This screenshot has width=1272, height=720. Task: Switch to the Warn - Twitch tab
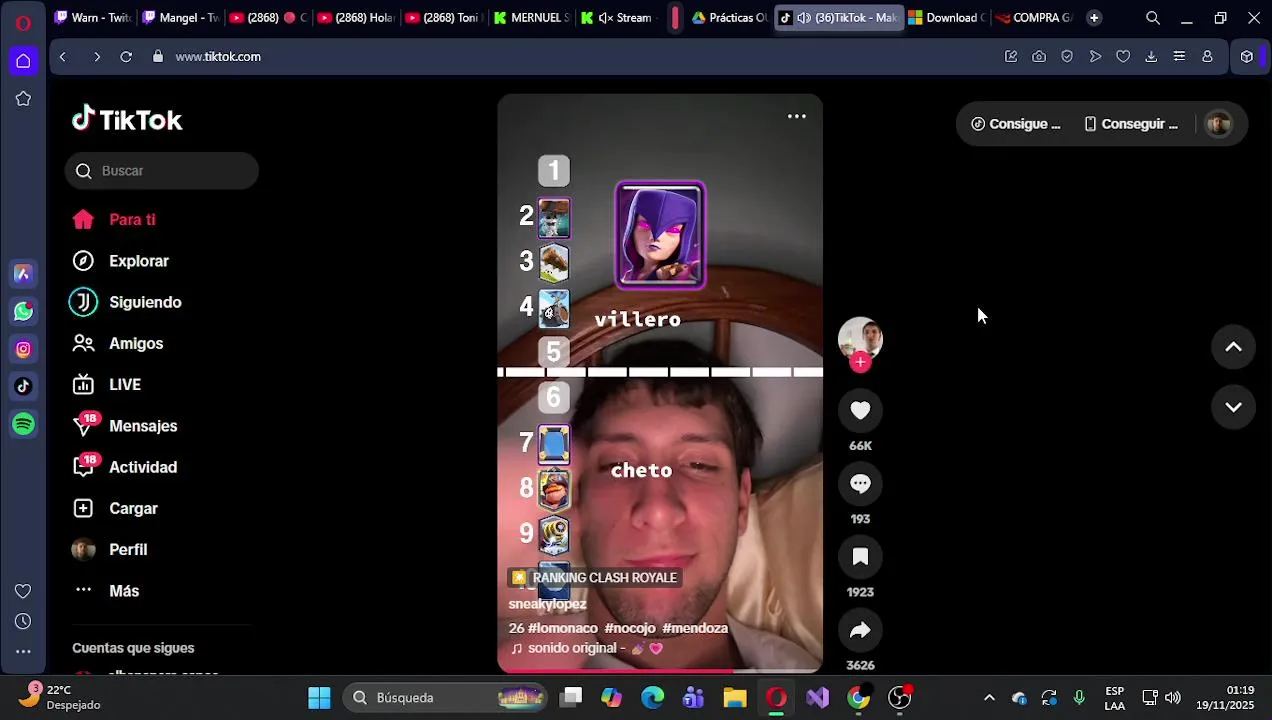pos(92,17)
